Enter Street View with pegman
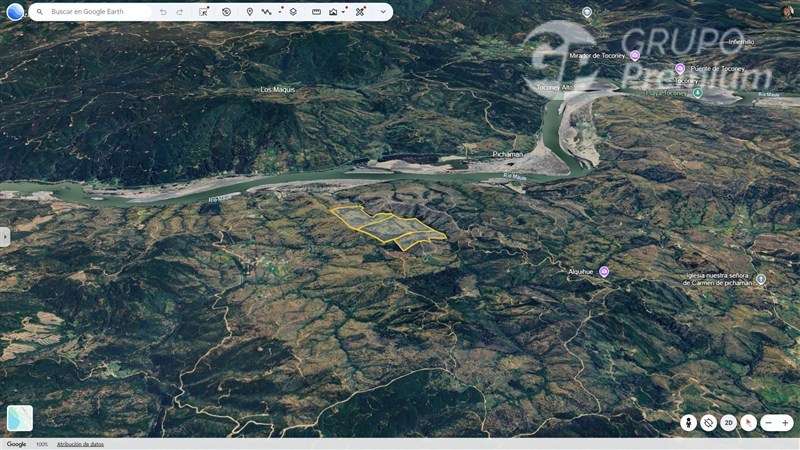Image resolution: width=800 pixels, height=450 pixels. click(x=688, y=423)
